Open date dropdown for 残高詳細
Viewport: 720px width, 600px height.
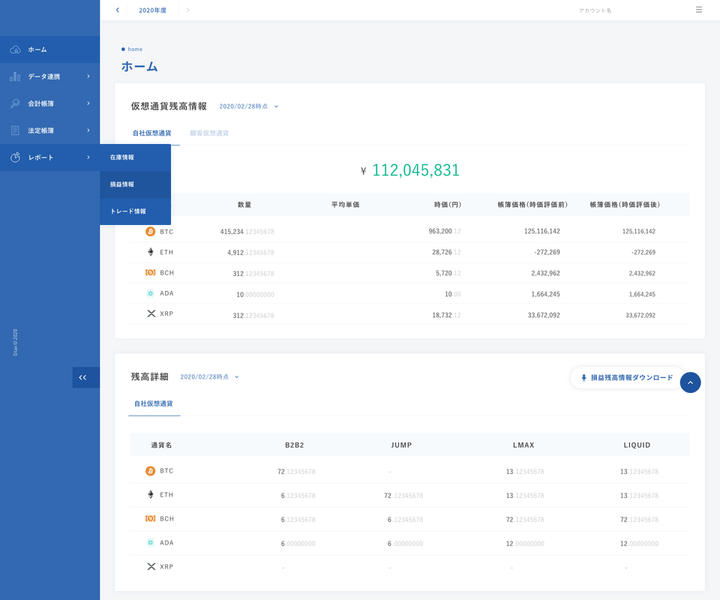click(x=210, y=377)
